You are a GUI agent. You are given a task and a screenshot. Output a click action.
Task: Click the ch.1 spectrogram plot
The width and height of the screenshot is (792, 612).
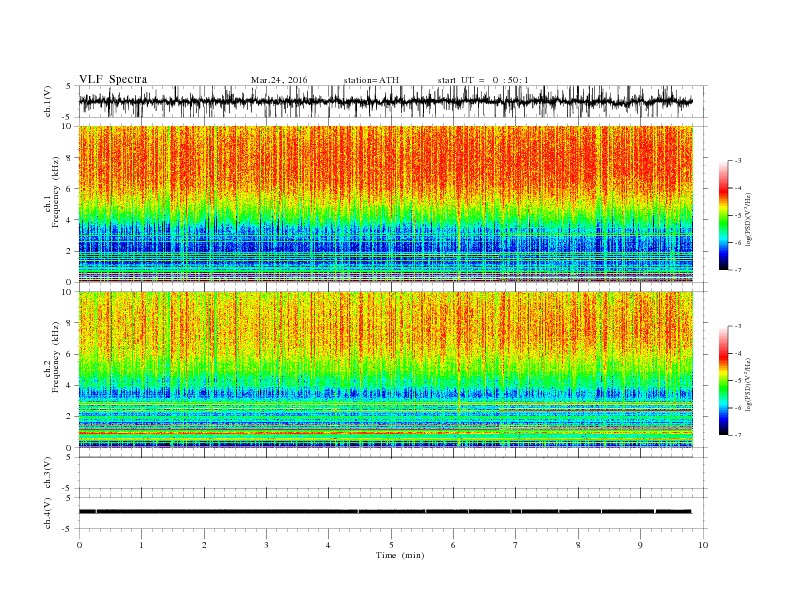coord(386,204)
